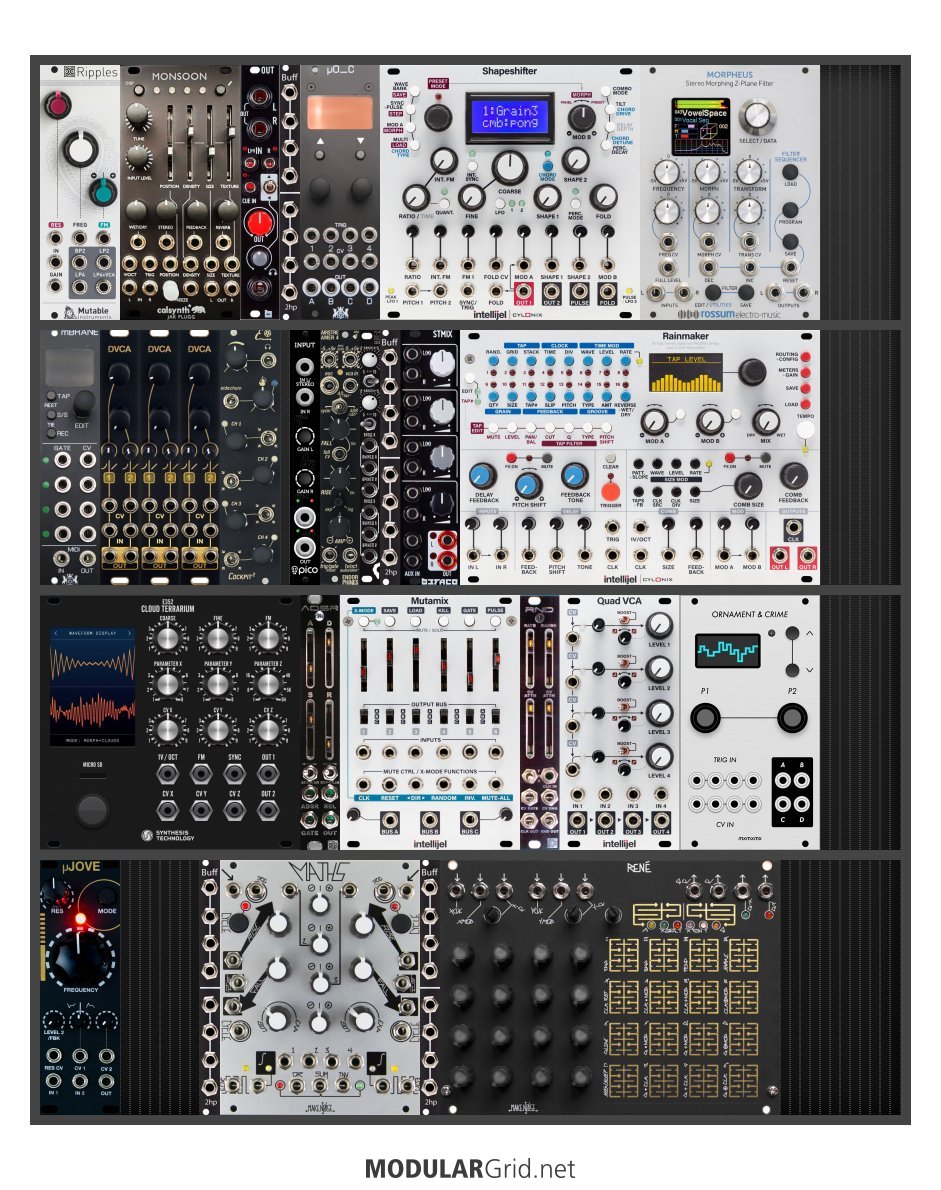Click the down chevron button on Ornament & Crime
This screenshot has width=941, height=1190.
coord(792,670)
